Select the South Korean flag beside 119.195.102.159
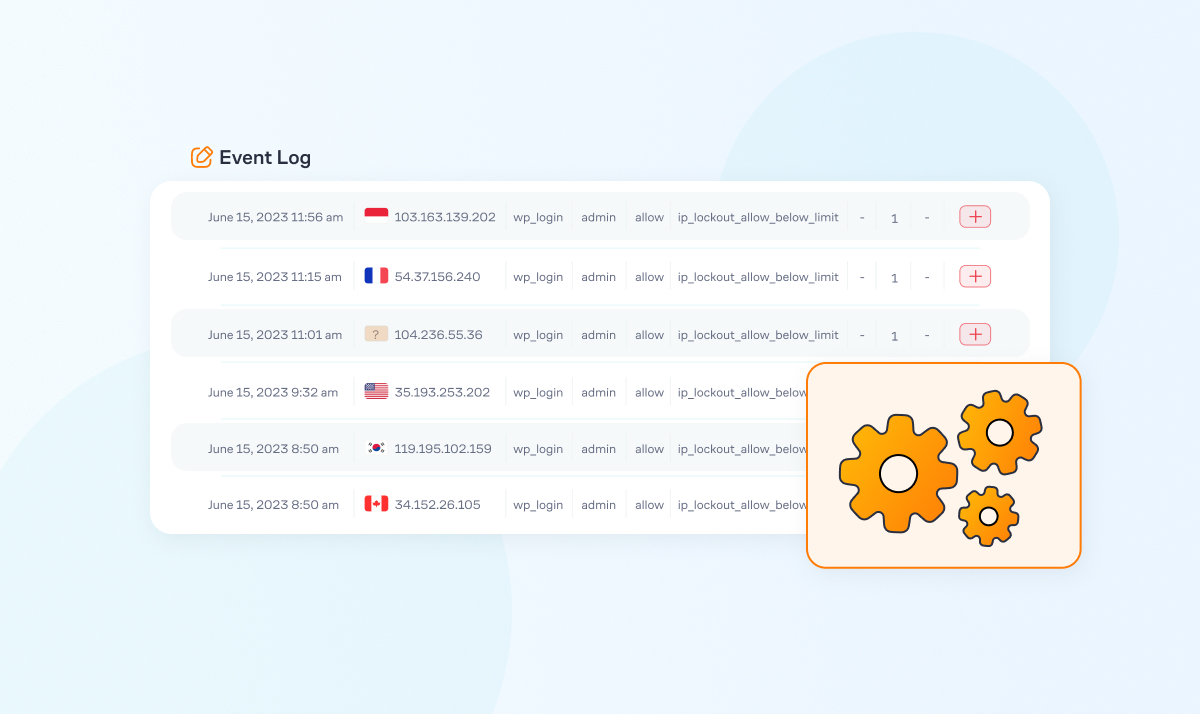 (375, 448)
